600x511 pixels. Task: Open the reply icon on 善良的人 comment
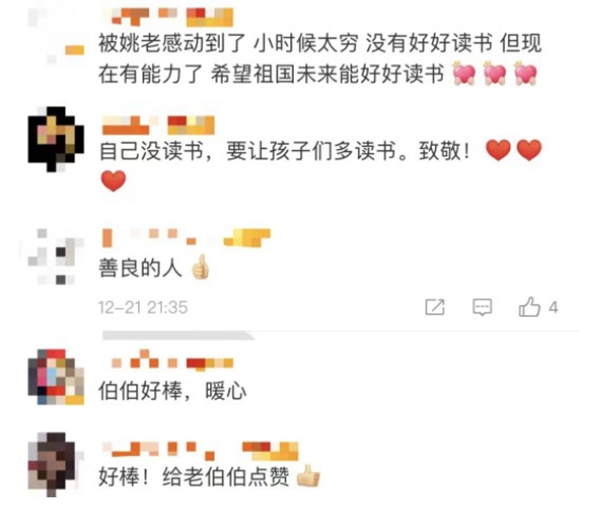[x=482, y=307]
